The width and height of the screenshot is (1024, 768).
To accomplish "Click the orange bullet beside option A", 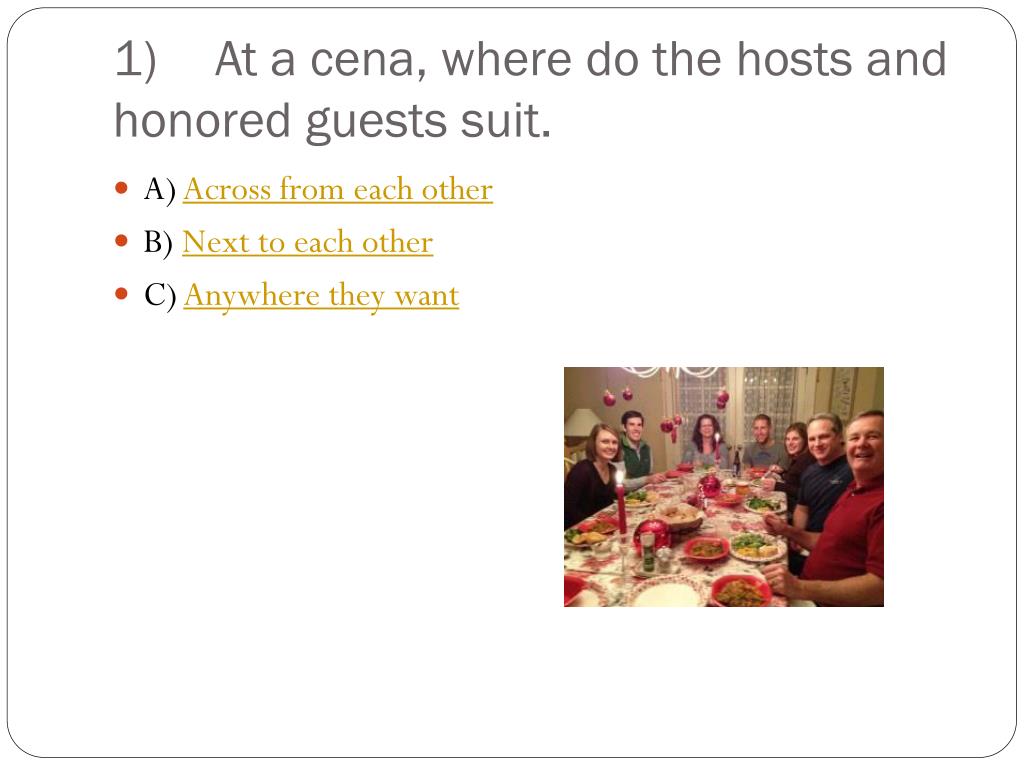I will coord(121,188).
